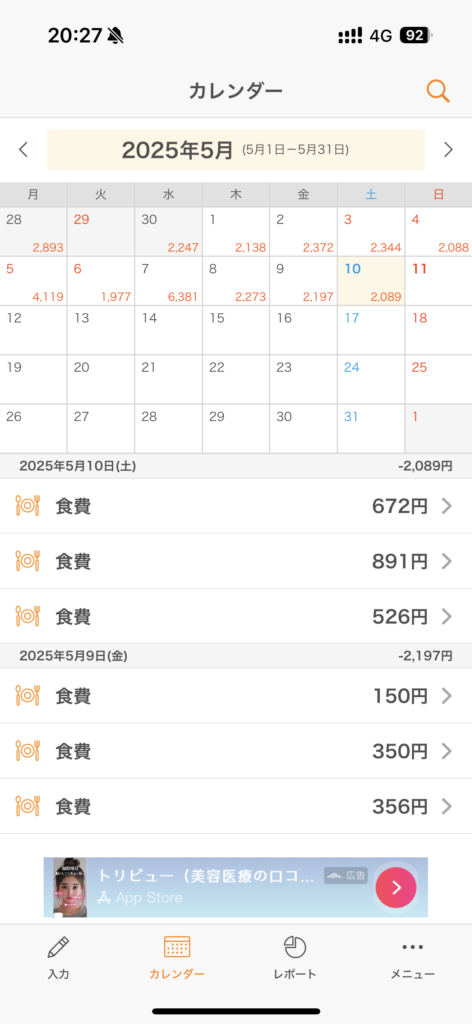Screen dimensions: 472x1024
Task: Open the 2025年5月 month selector
Action: pos(236,150)
